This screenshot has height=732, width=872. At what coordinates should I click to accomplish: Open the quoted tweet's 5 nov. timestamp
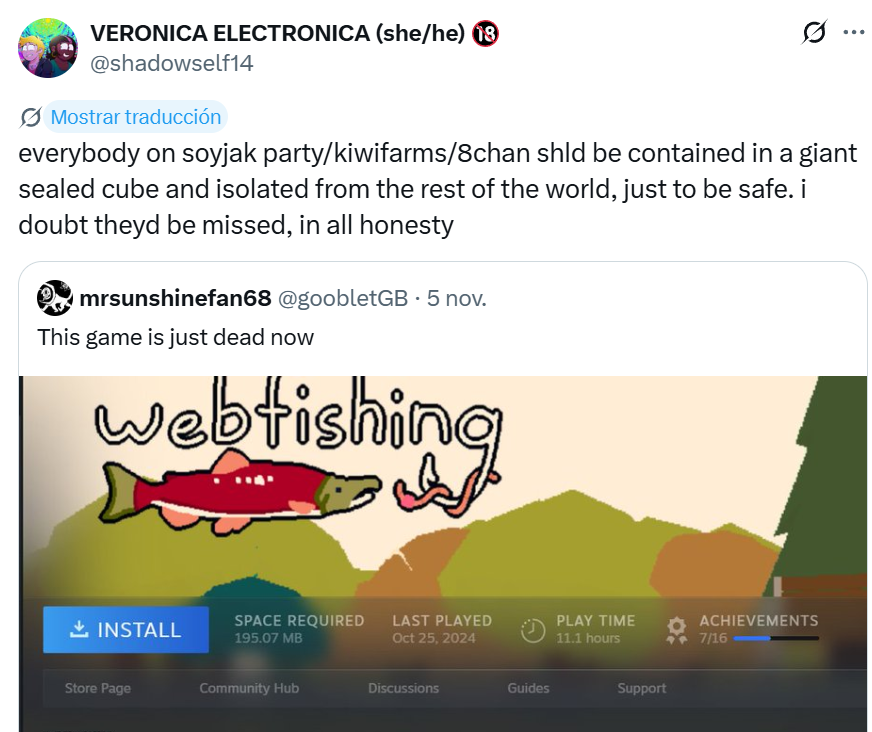coord(457,299)
